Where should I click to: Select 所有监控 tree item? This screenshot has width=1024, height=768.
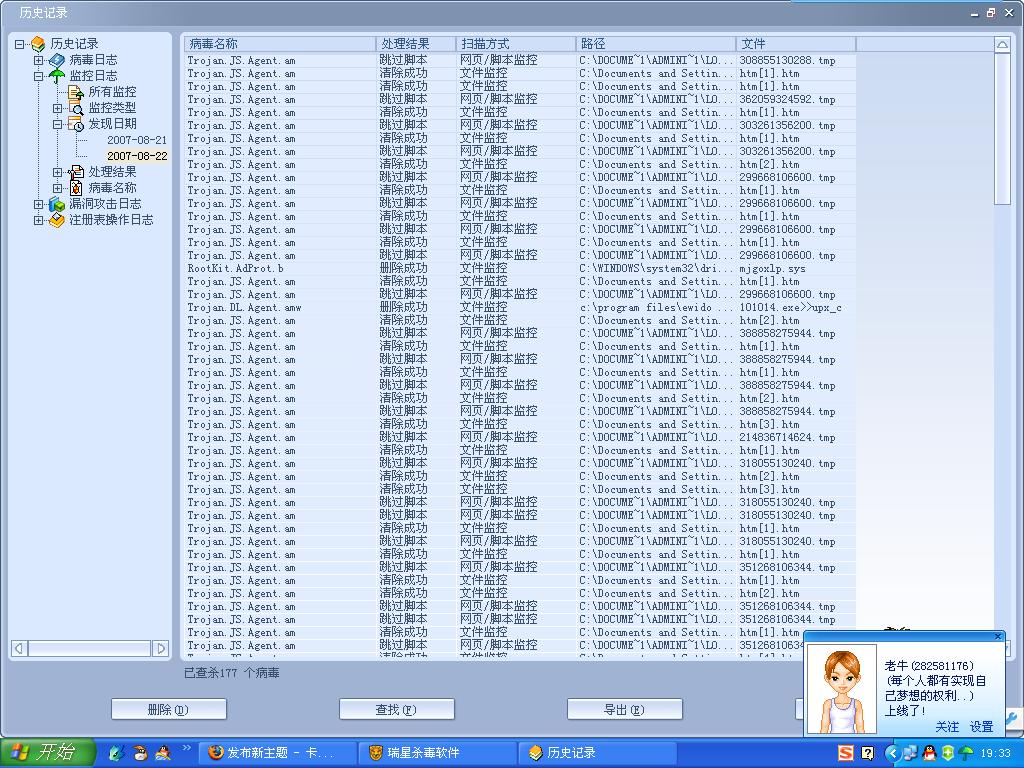click(112, 92)
